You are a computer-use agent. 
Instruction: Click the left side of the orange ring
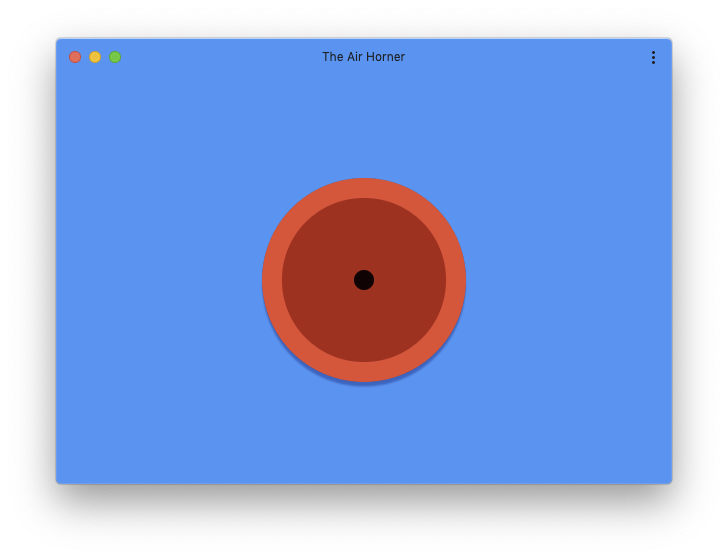pos(272,280)
